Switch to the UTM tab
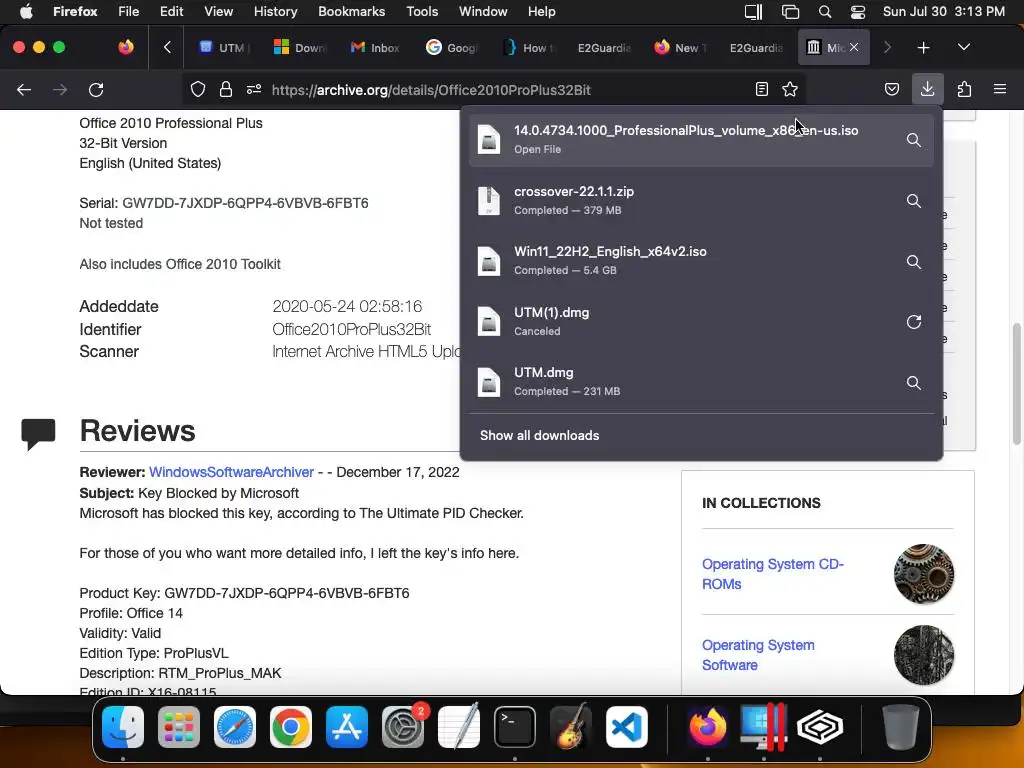Screen dimensions: 1024x768 [x=224, y=48]
